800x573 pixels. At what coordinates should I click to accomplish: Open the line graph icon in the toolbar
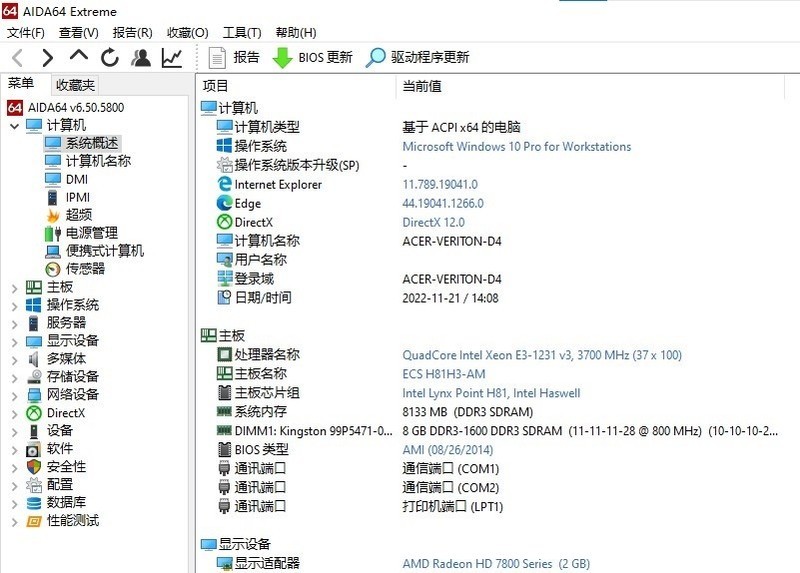tap(172, 58)
